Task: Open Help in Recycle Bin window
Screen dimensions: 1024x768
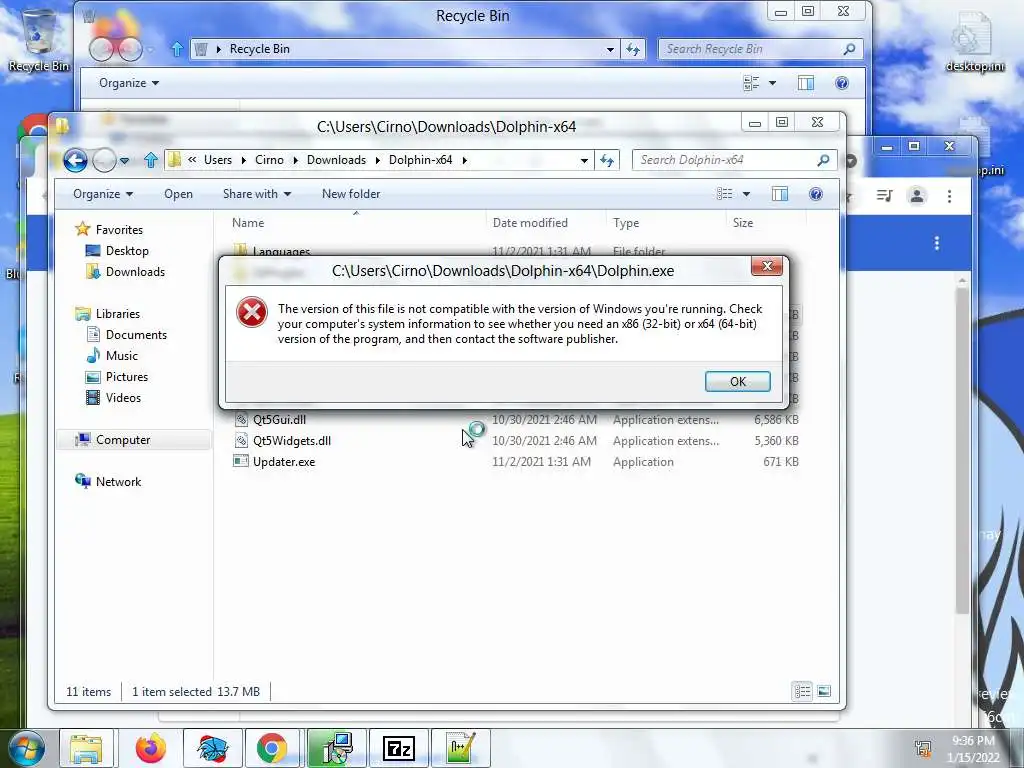Action: pyautogui.click(x=842, y=83)
